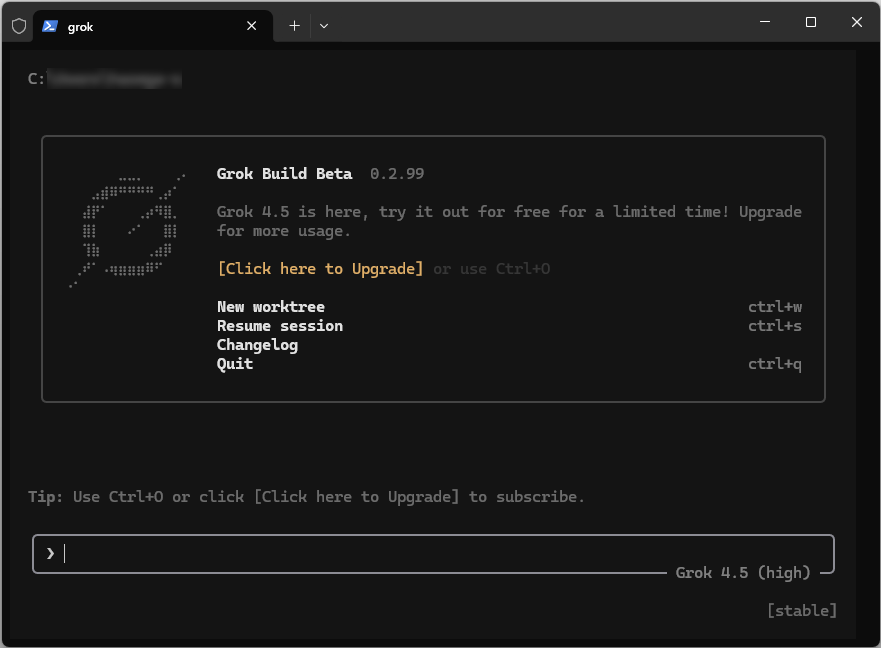
Task: Click the Grok Build Beta title
Action: pyautogui.click(x=284, y=174)
